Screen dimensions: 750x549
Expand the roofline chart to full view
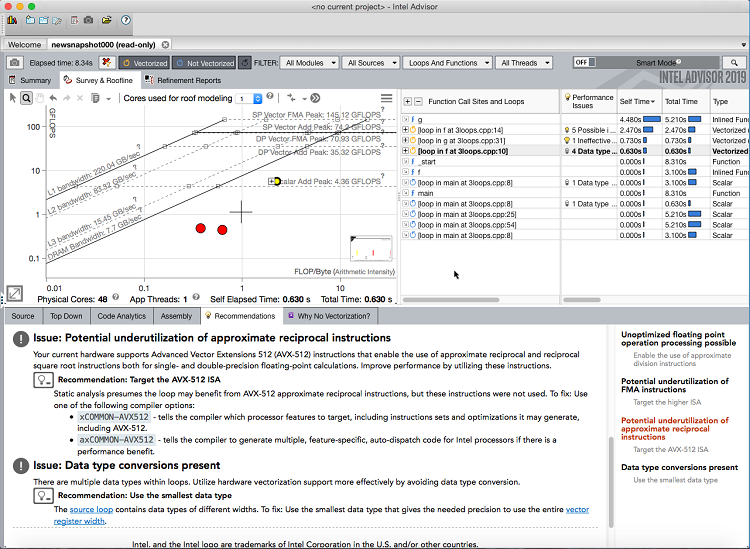coord(15,293)
